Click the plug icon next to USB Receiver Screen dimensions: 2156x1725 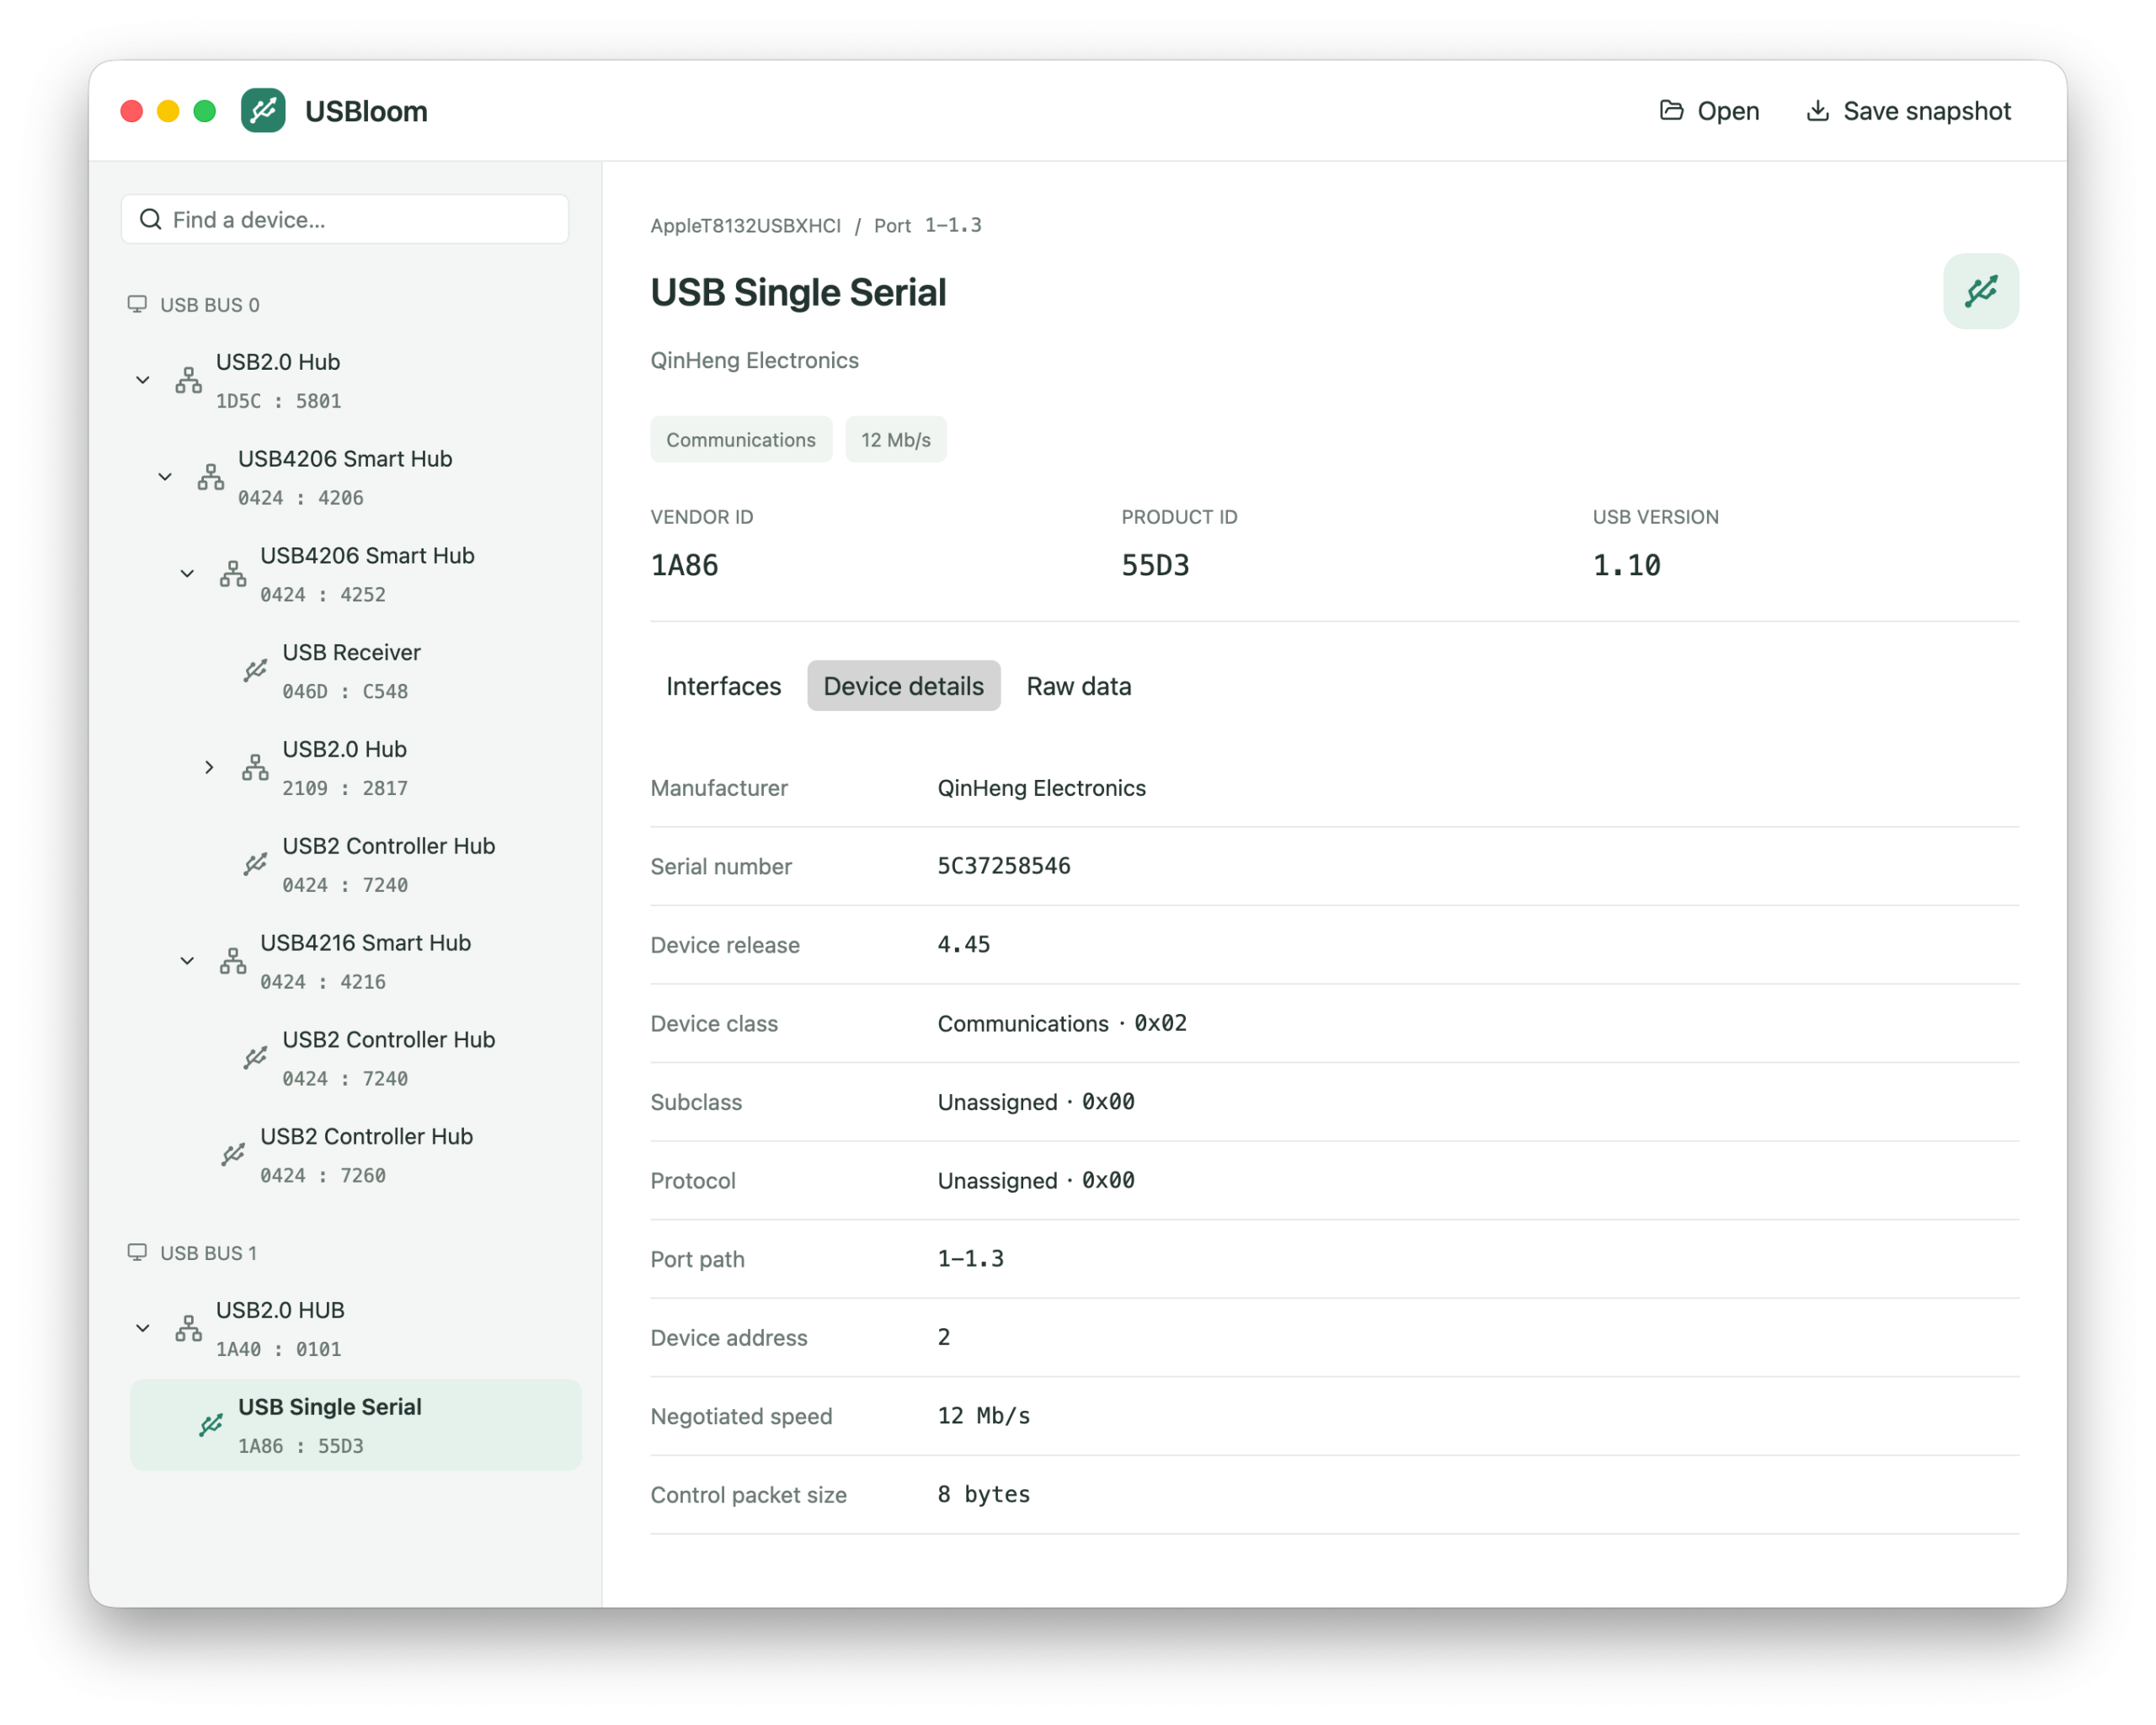255,670
